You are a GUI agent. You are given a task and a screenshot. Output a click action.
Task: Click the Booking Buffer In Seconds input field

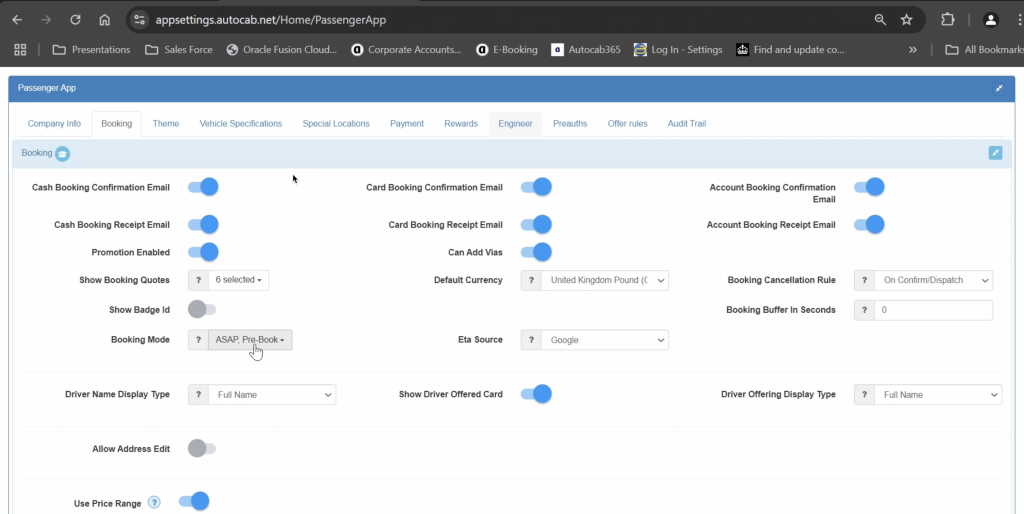(933, 310)
